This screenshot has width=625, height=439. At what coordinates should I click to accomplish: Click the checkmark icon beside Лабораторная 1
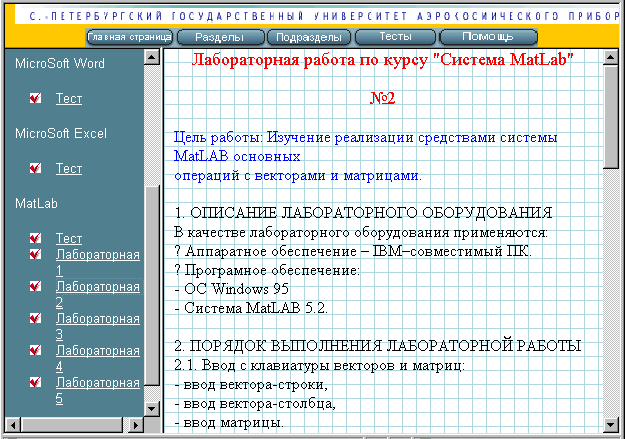coord(35,254)
